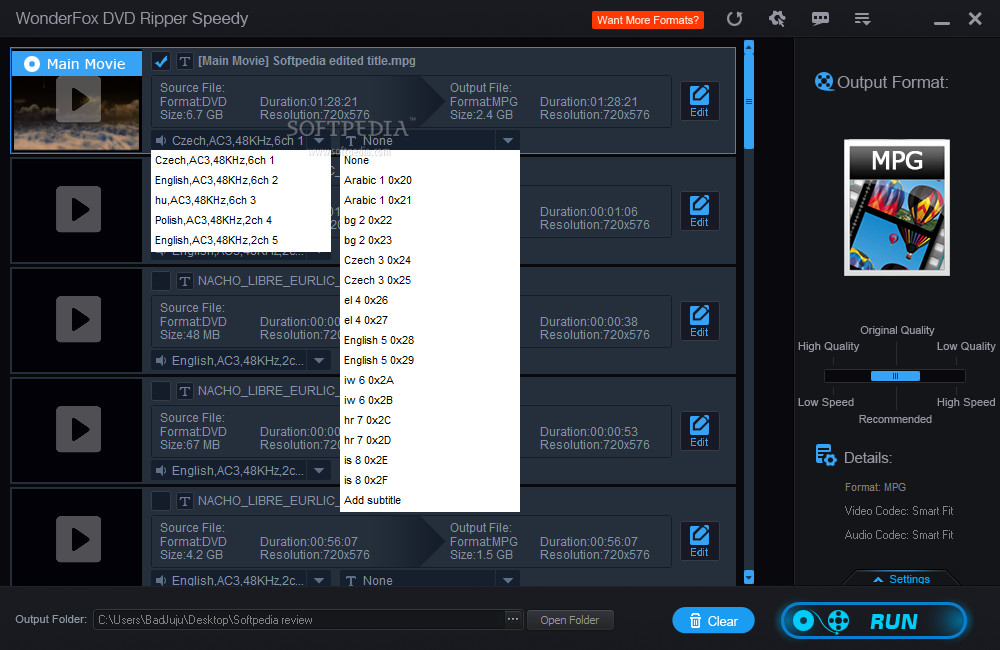Select subtitle Czech 3 0x24

coord(430,260)
